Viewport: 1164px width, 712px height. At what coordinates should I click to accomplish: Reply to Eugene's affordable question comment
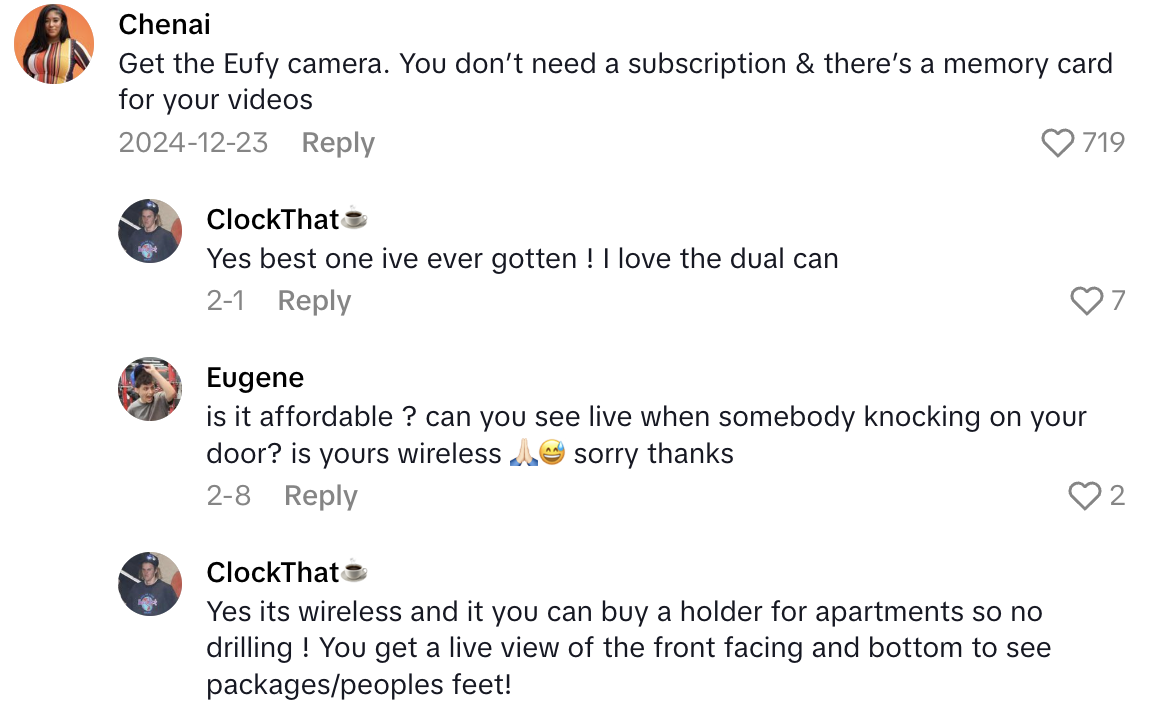(320, 496)
